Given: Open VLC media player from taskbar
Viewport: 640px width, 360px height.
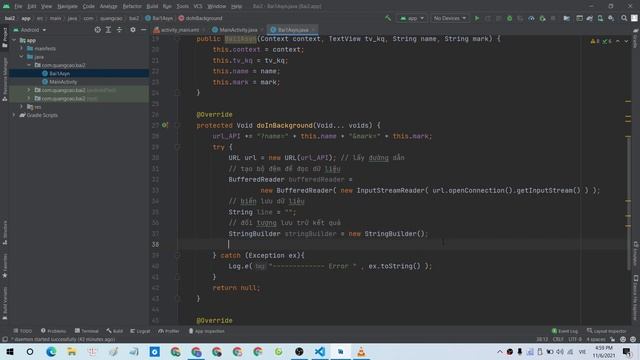Looking at the screenshot, I should point(361,351).
